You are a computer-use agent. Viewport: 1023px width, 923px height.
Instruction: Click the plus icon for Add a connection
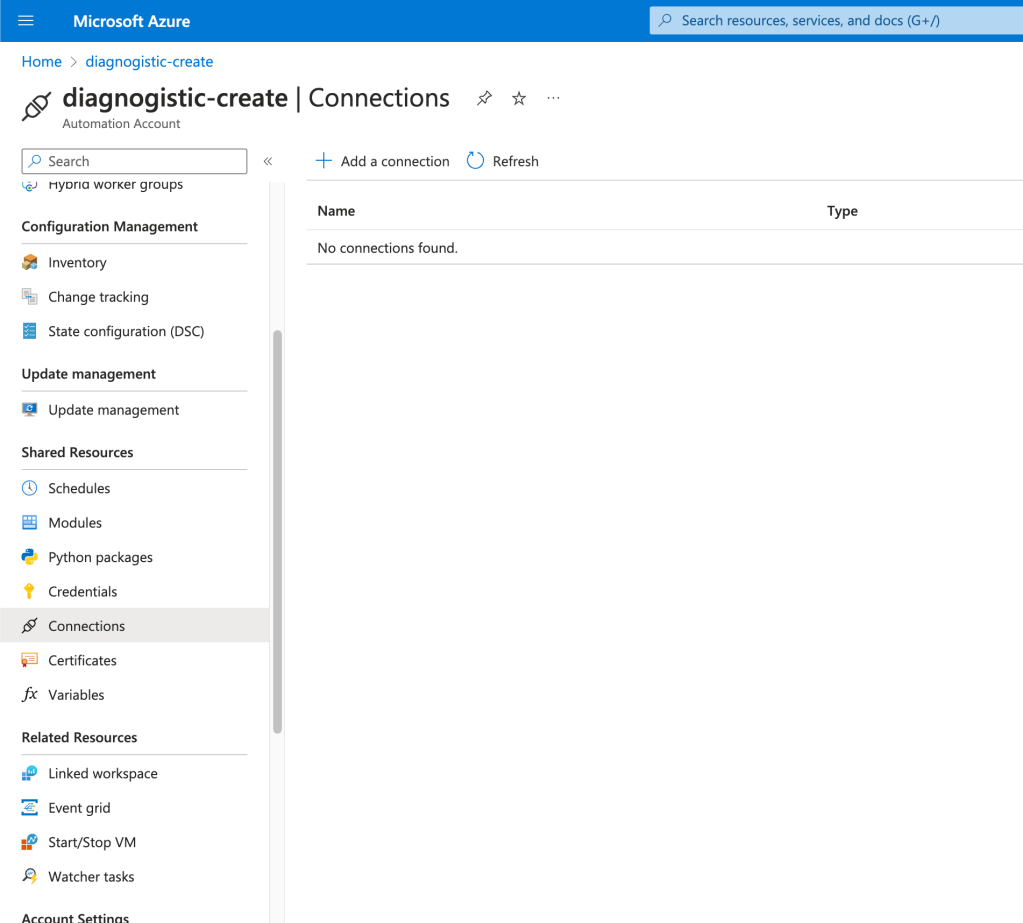coord(324,160)
